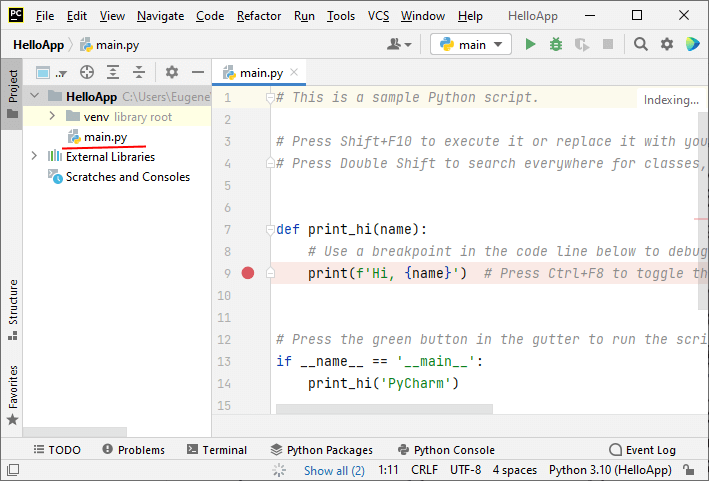709x481 pixels.
Task: Open Search Everywhere magnifier icon
Action: tap(641, 44)
